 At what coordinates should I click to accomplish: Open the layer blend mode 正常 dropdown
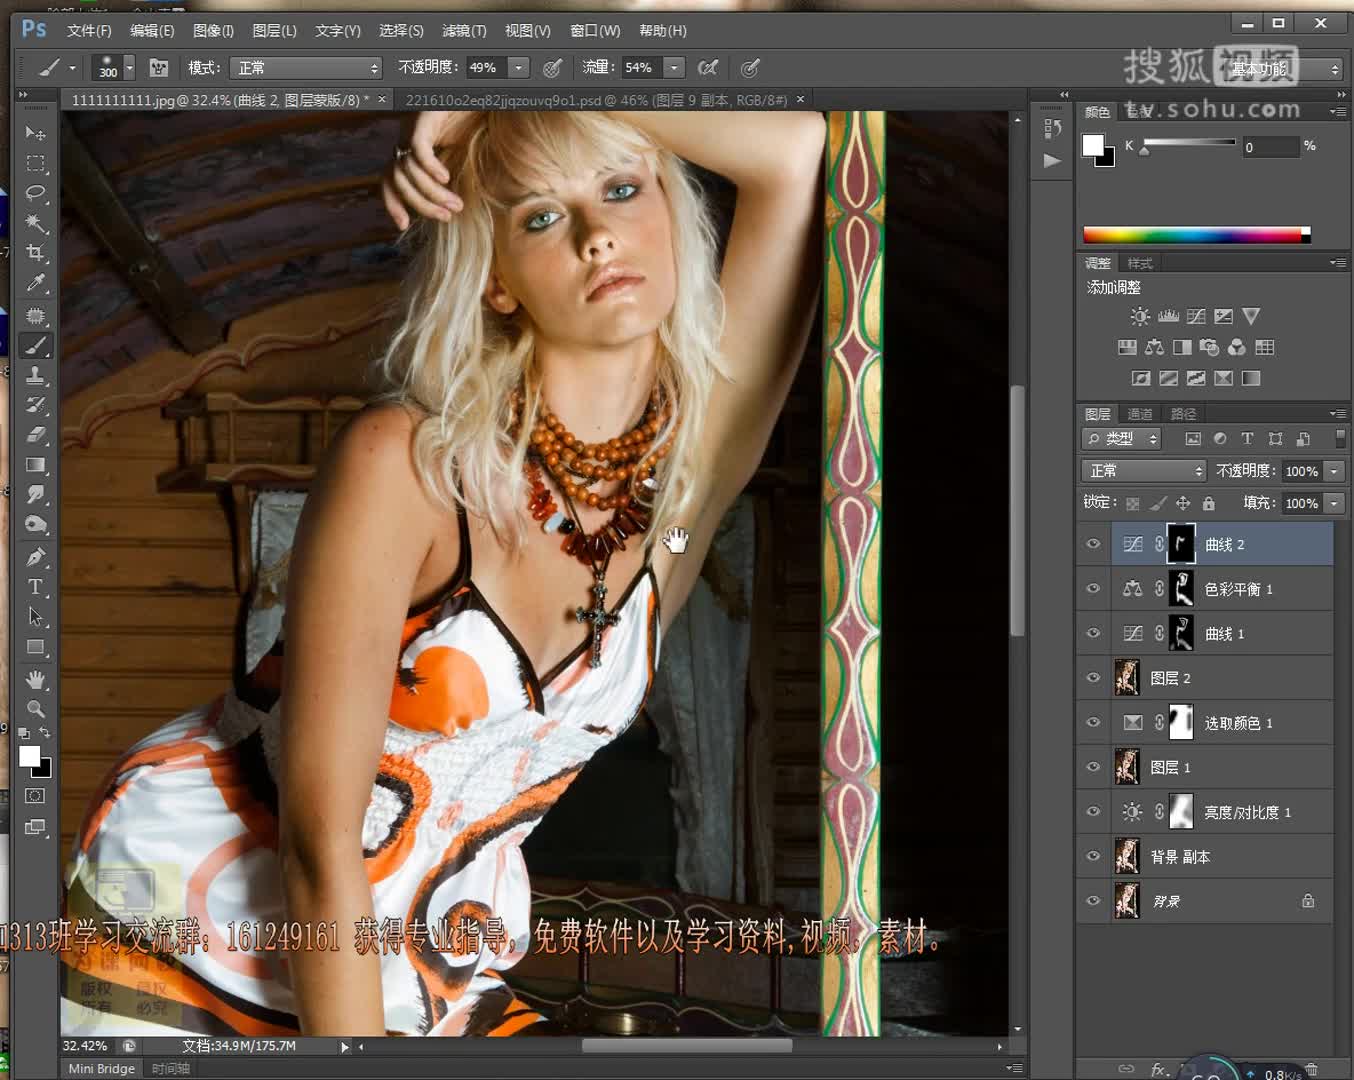1143,471
